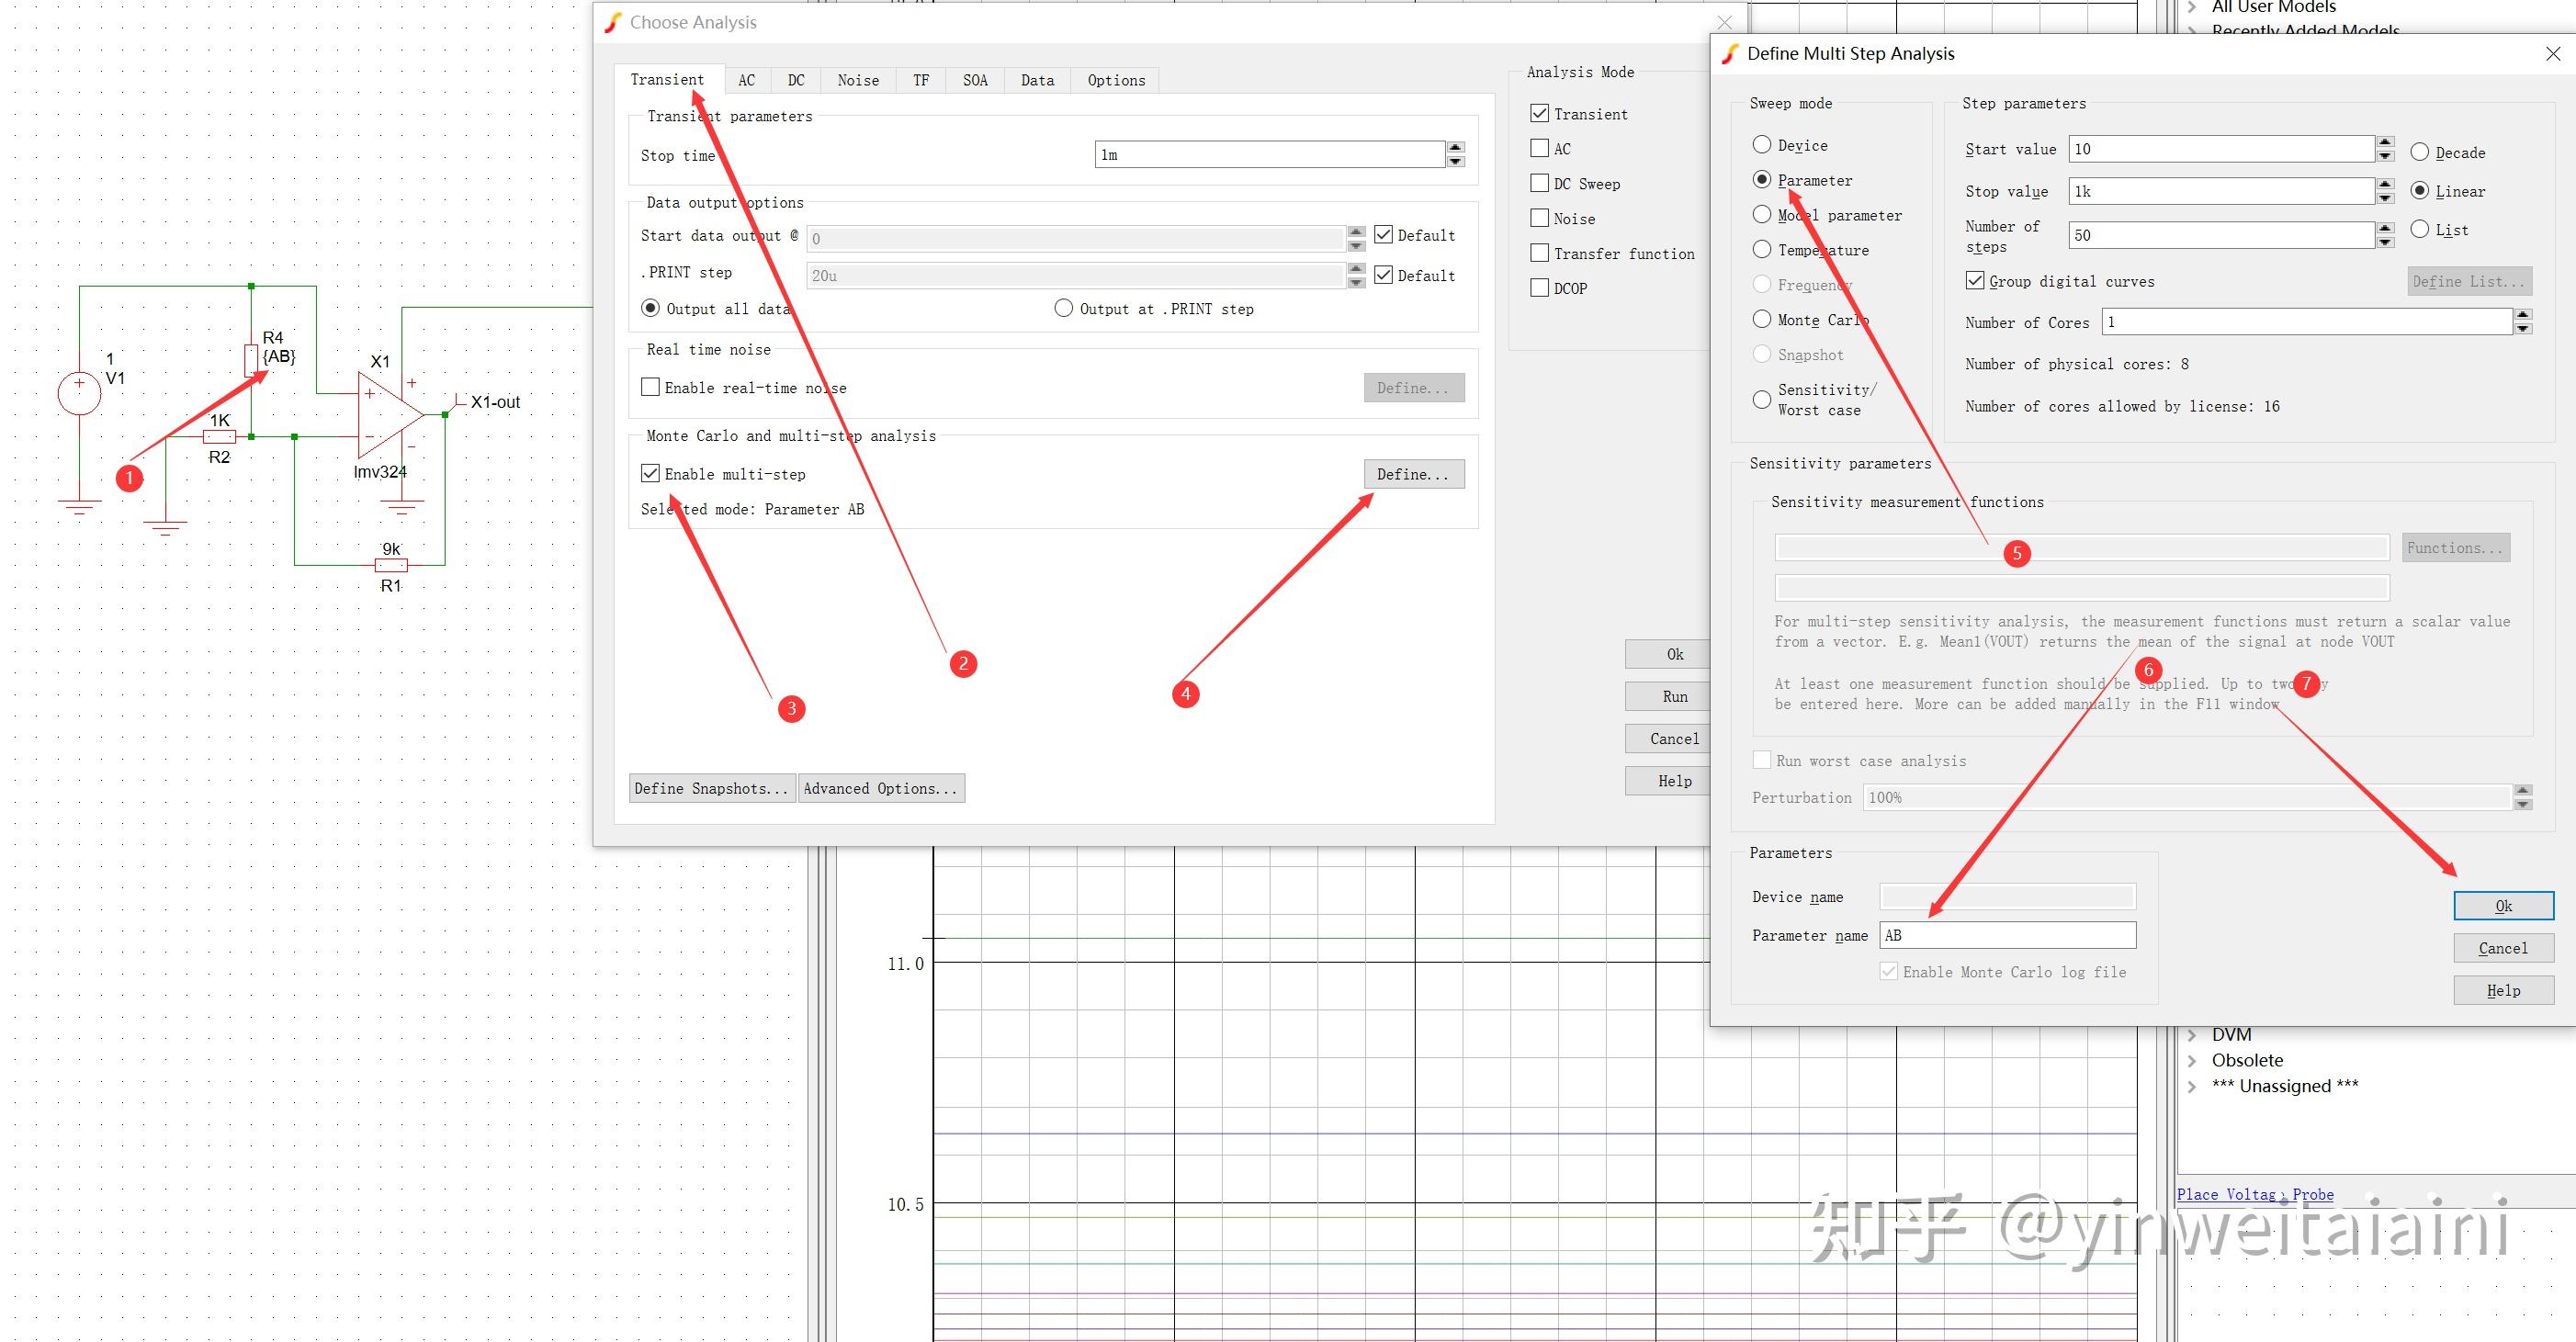The height and width of the screenshot is (1342, 2576).
Task: Expand the Obsolete models category
Action: point(2192,1060)
